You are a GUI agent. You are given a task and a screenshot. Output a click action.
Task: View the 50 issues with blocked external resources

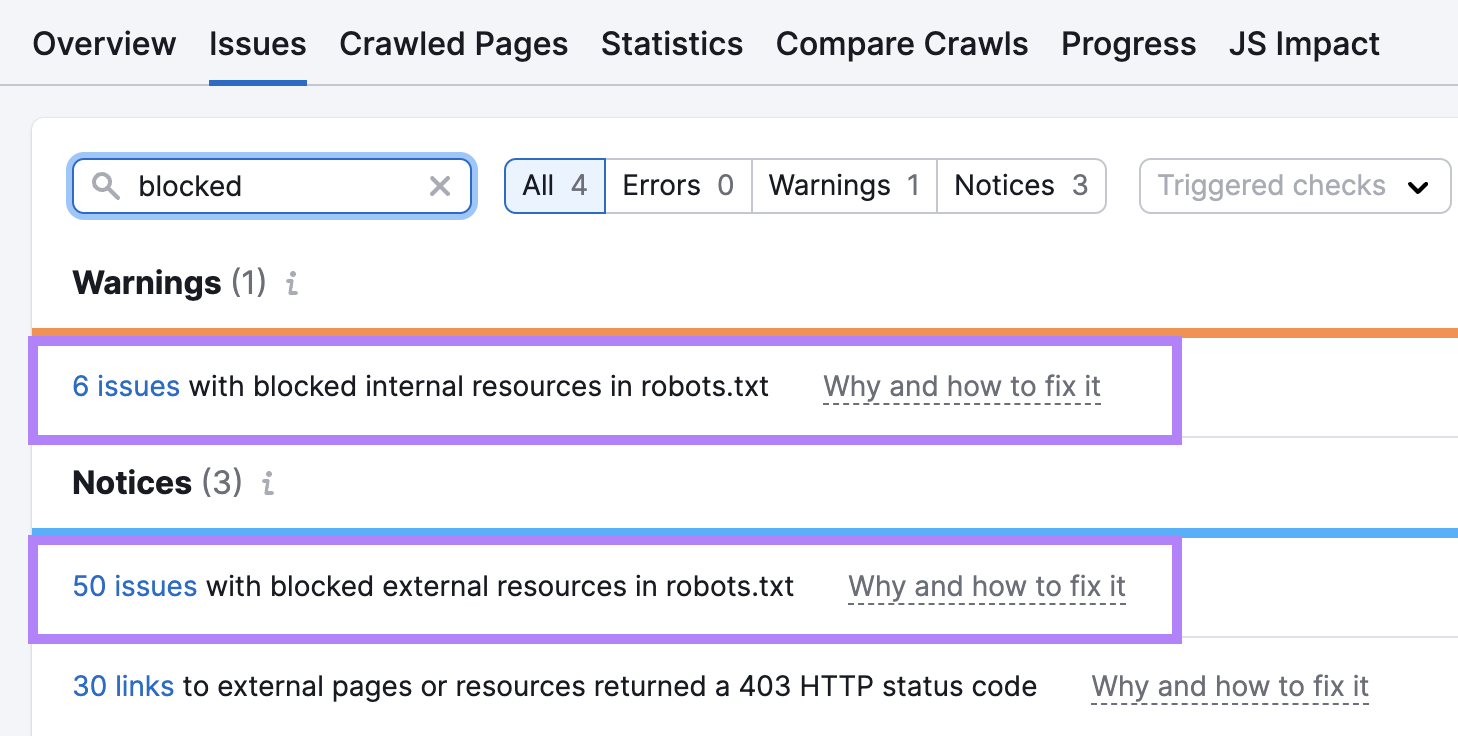click(x=134, y=587)
